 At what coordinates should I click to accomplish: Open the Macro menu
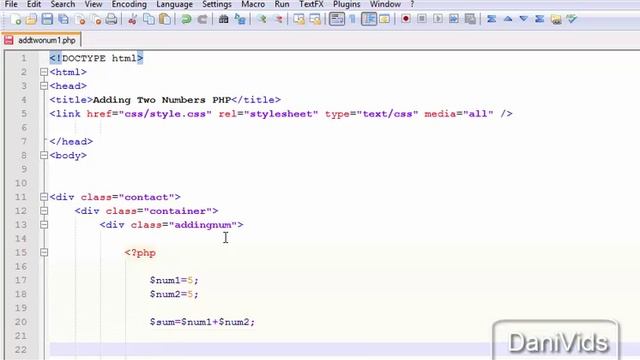[x=253, y=4]
